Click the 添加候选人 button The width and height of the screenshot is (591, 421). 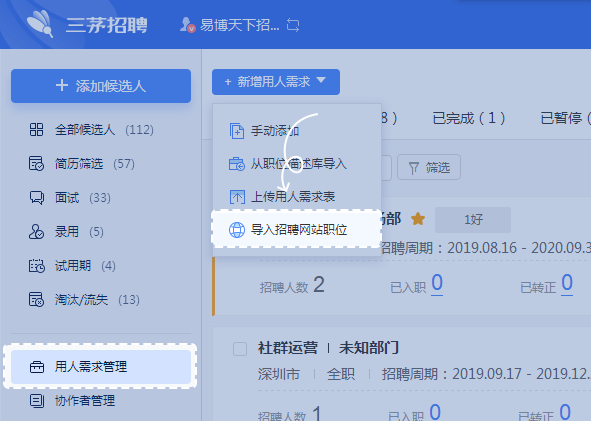click(101, 86)
